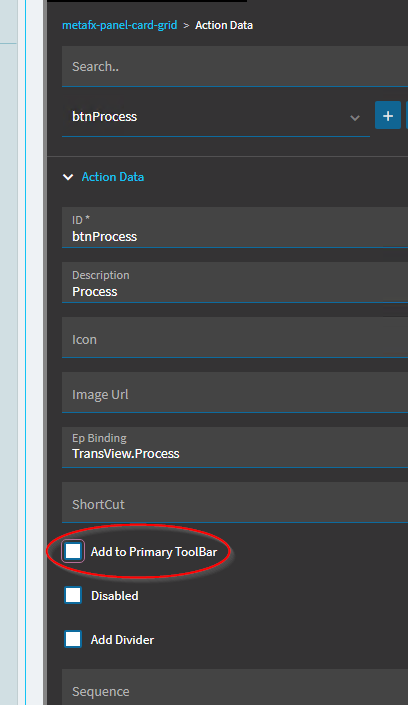Viewport: 408px width, 705px height.
Task: Open the btnProcess action combo box
Action: [215, 117]
